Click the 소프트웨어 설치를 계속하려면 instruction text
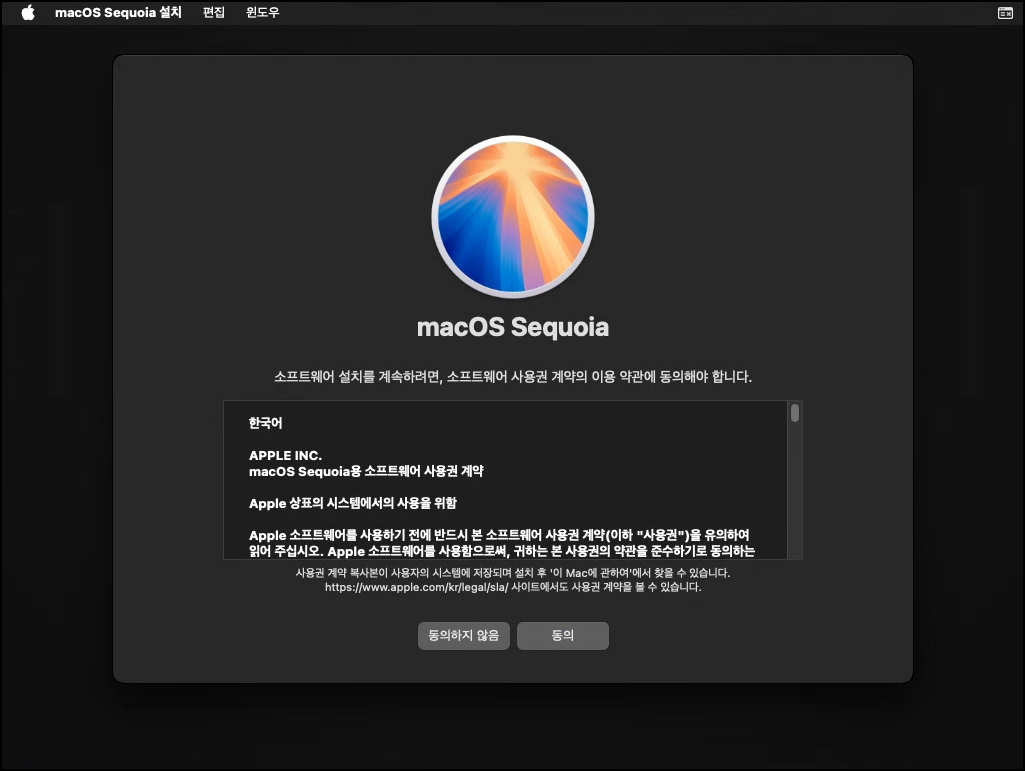1025x771 pixels. 512,377
